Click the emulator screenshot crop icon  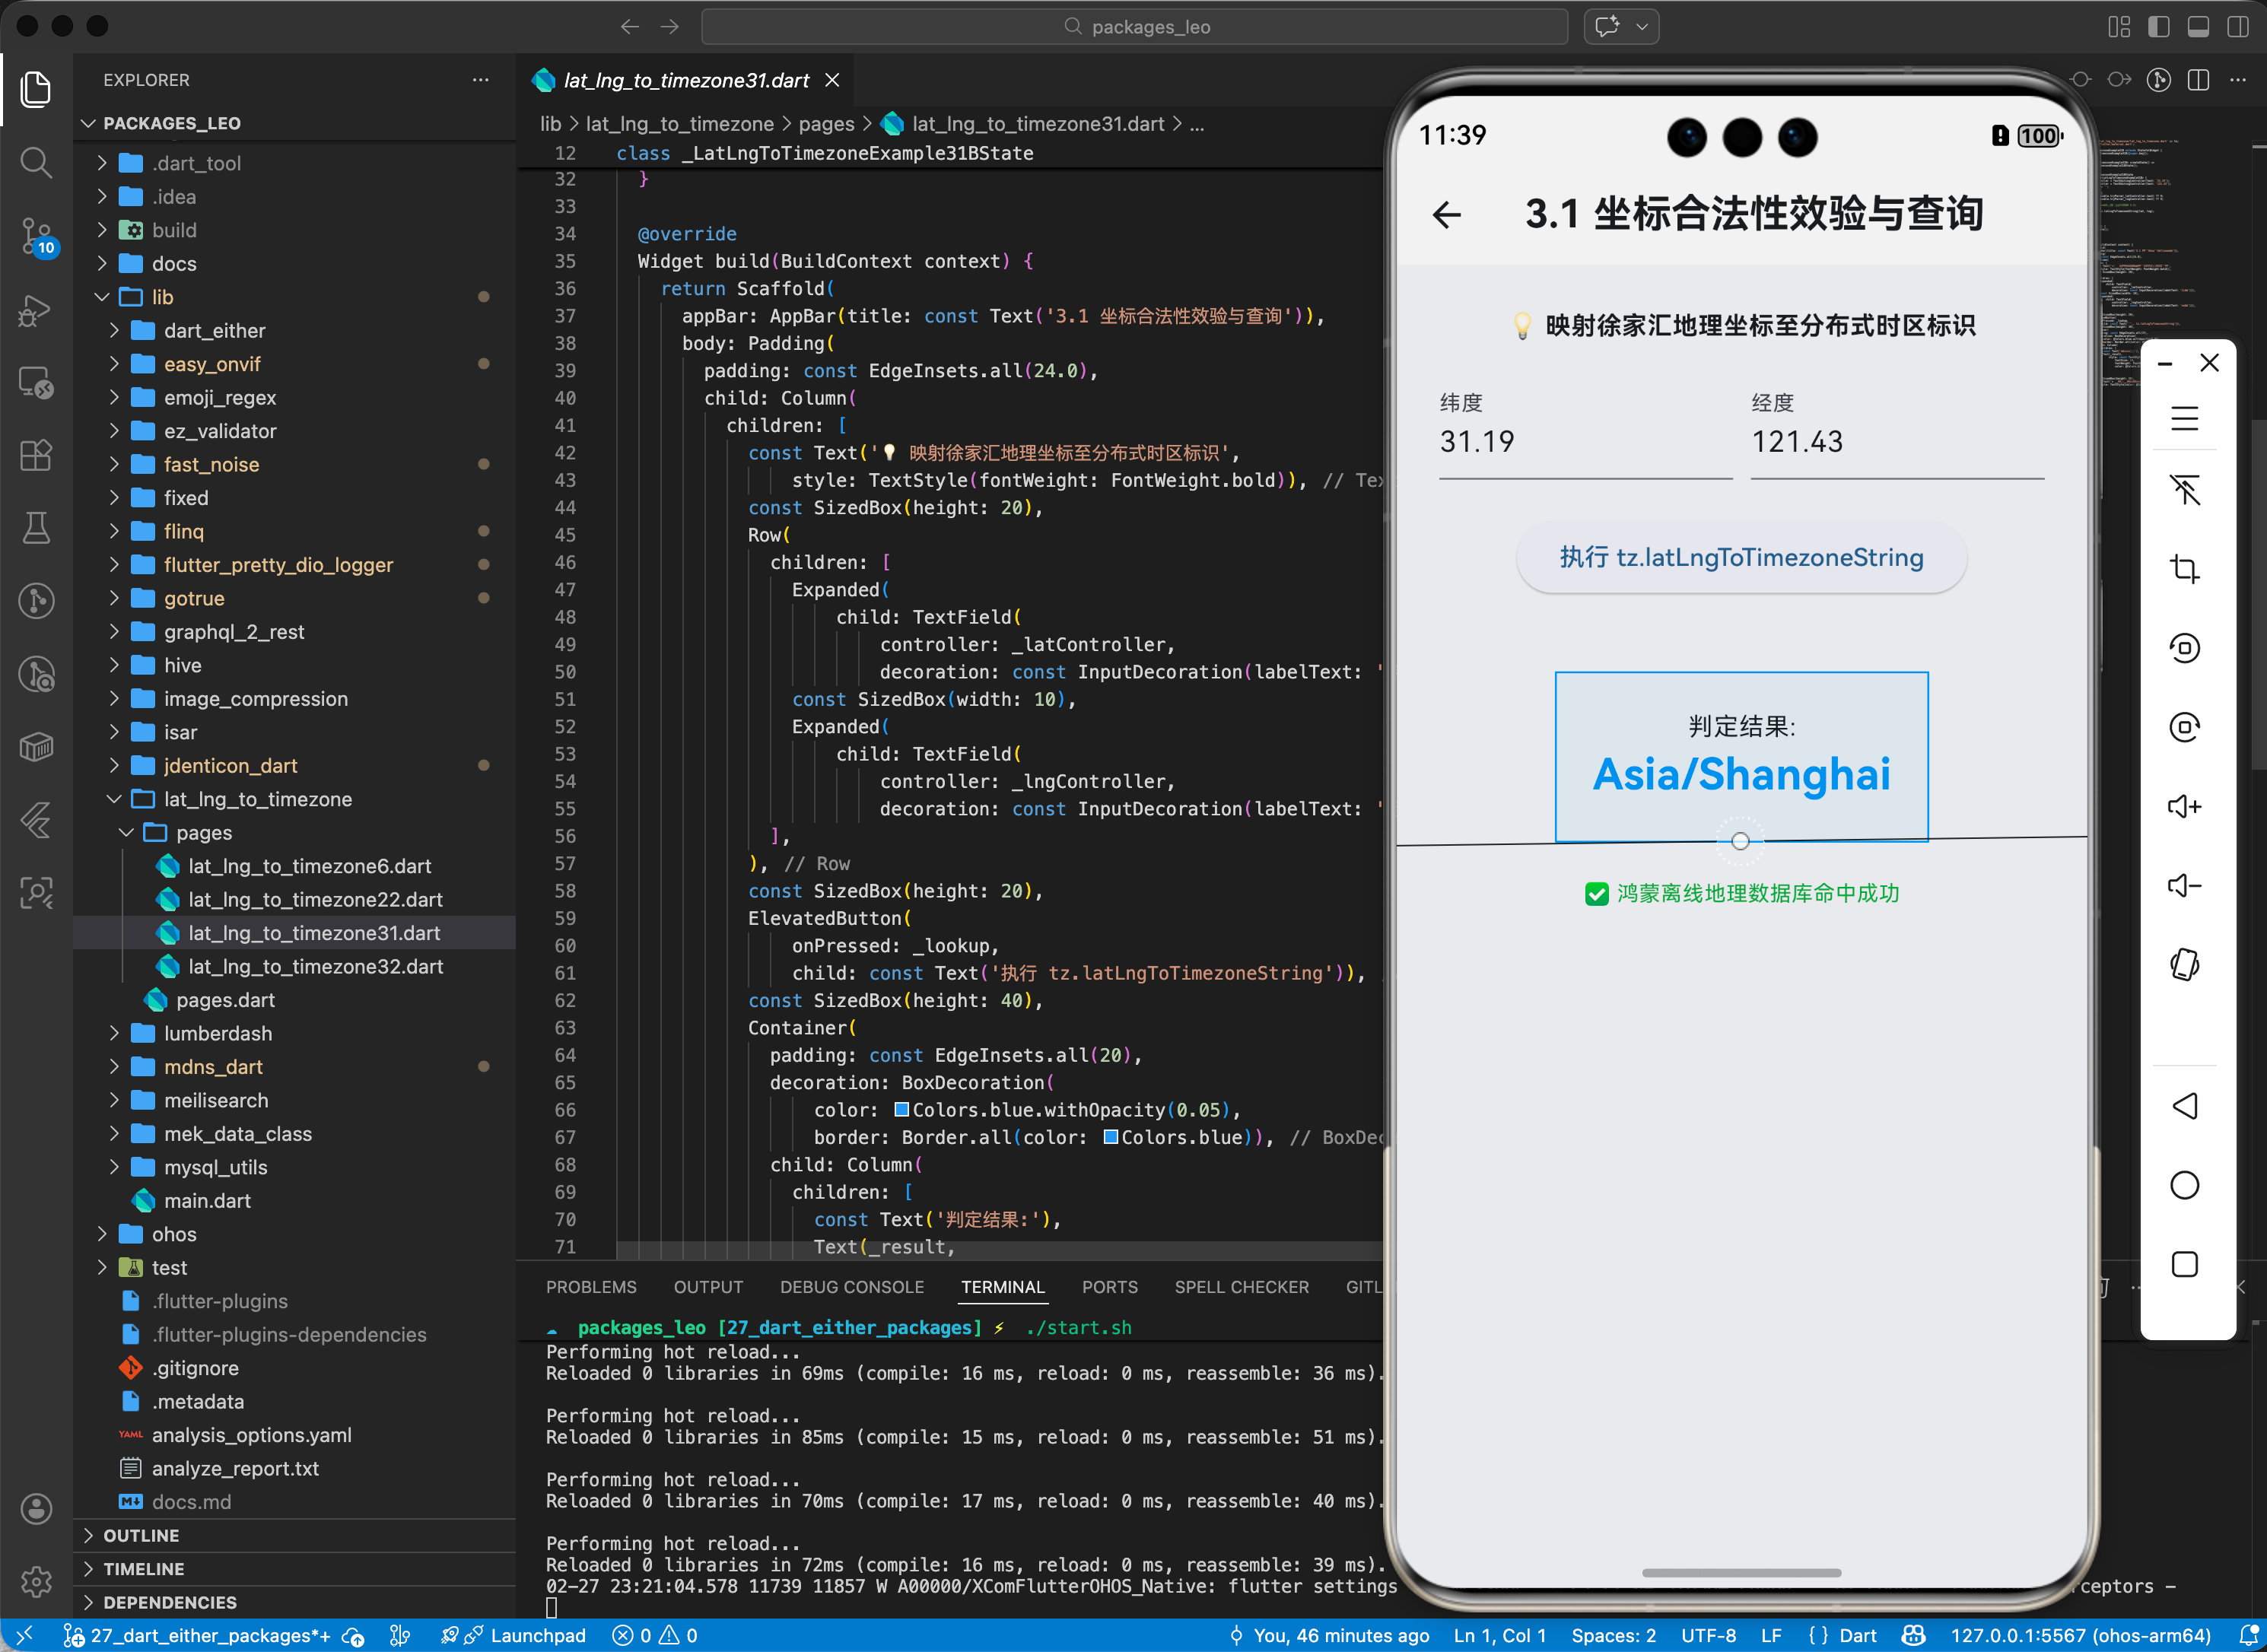(x=2184, y=569)
